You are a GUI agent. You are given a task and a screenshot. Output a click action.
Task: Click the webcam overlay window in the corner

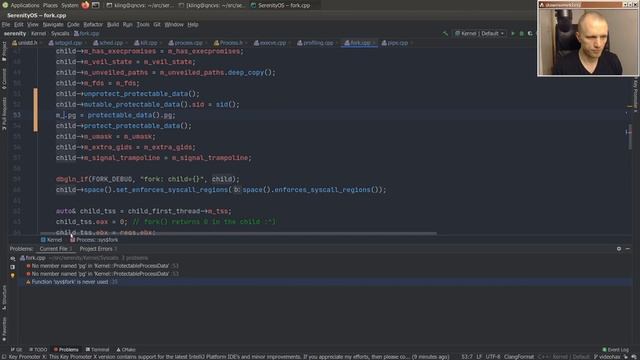coord(588,38)
